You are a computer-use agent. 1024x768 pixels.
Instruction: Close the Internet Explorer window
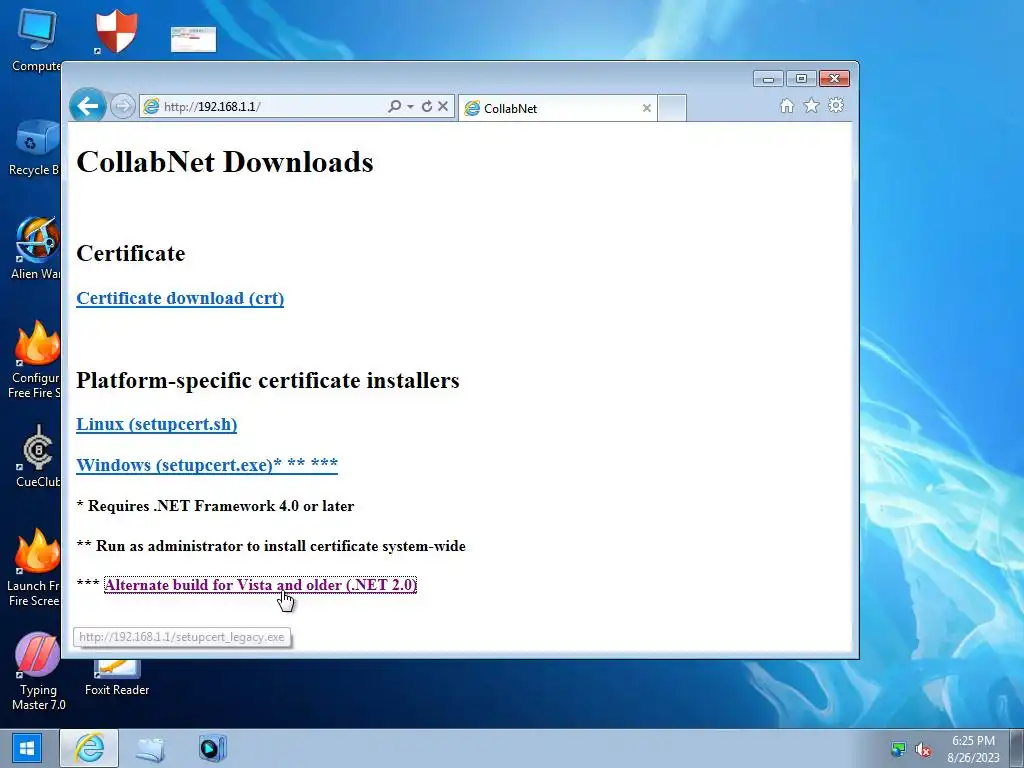point(834,79)
